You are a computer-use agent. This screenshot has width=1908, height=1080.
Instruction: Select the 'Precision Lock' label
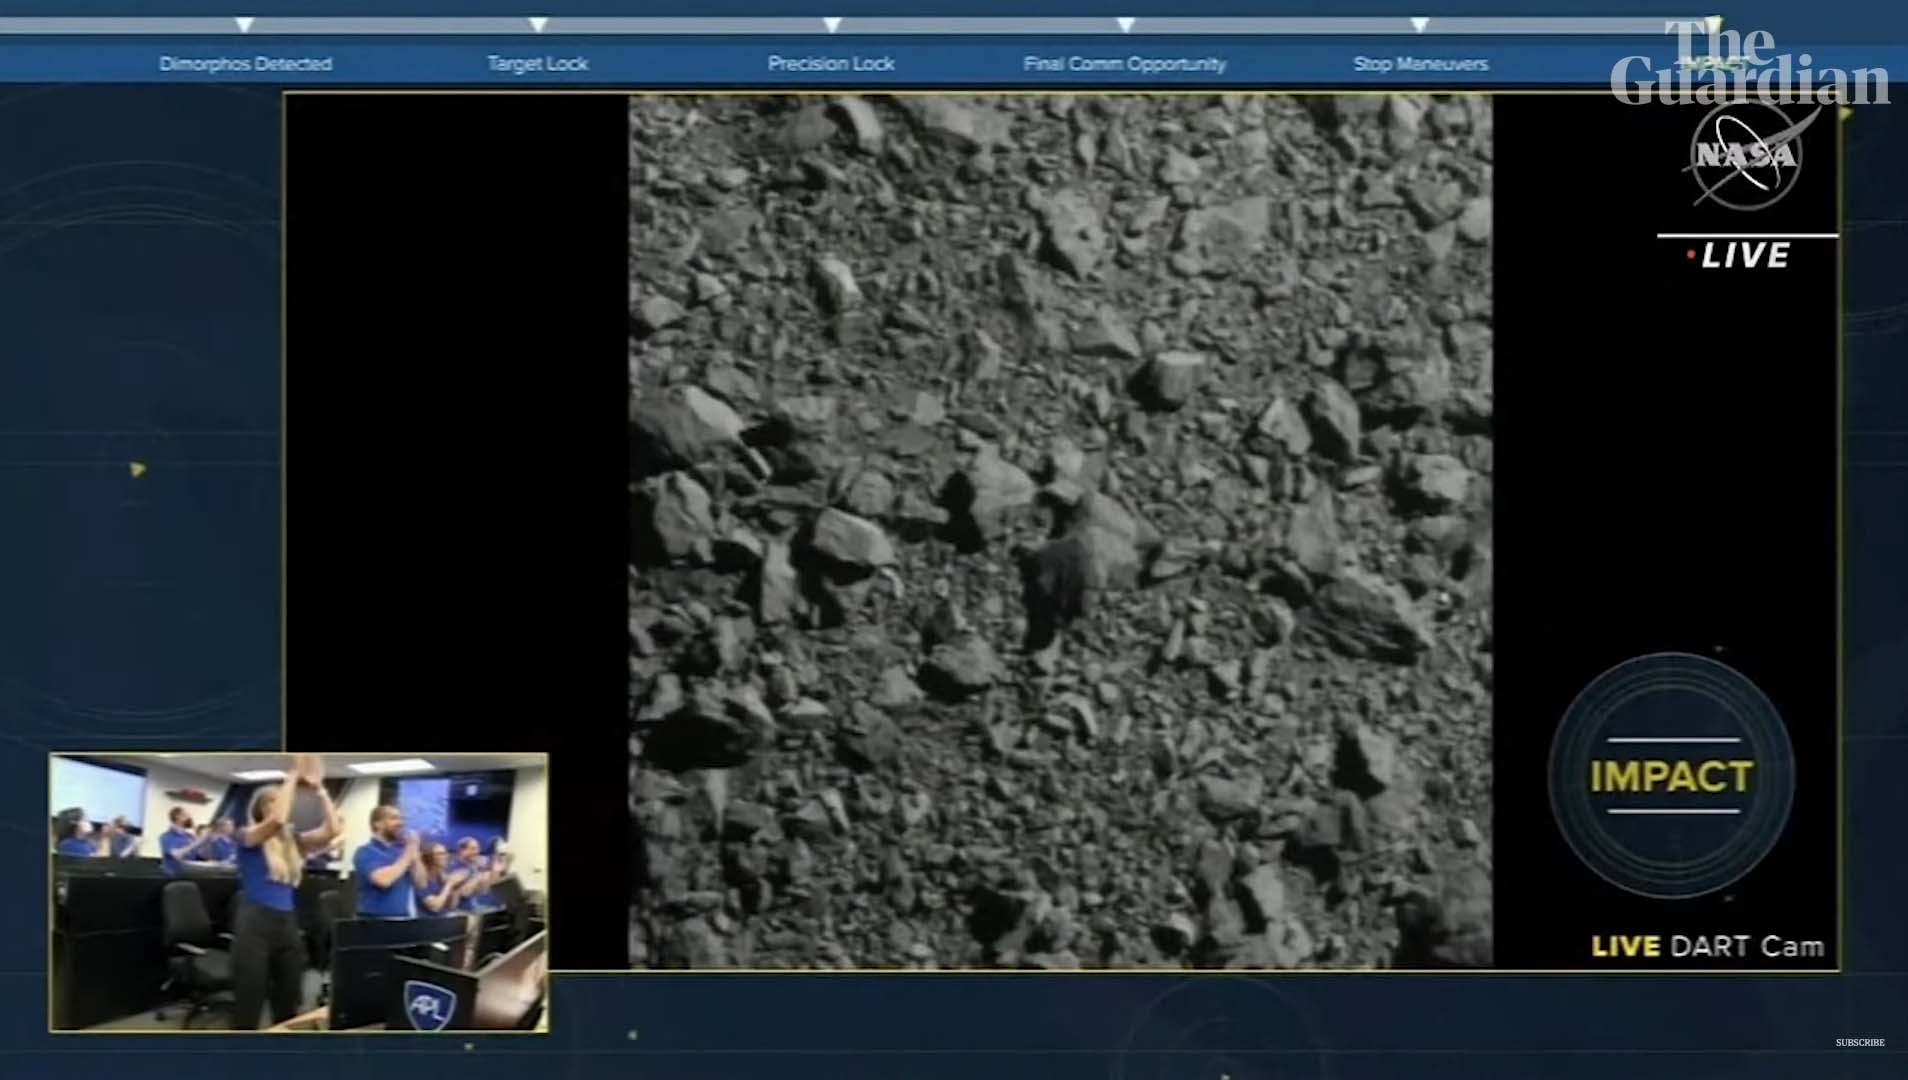click(831, 64)
